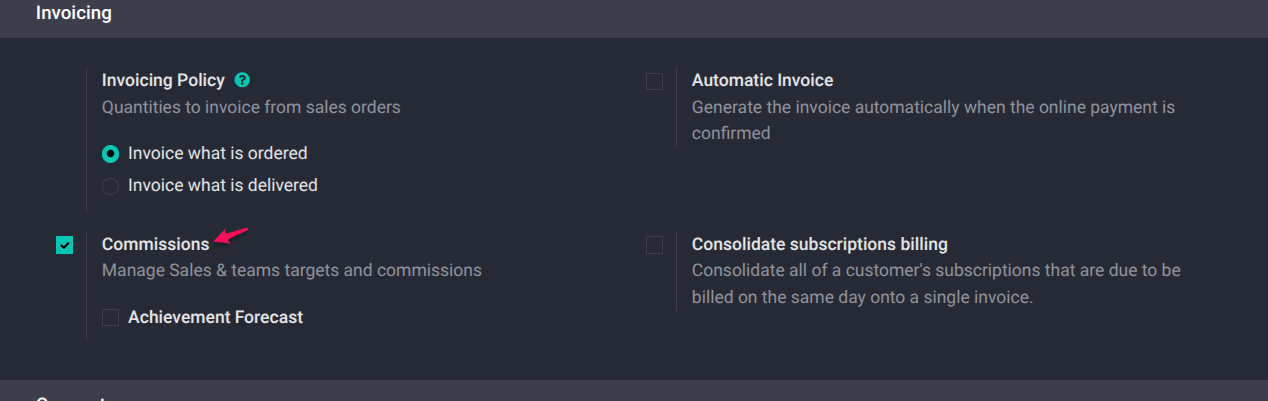Screen dimensions: 1268x401
Task: Click the pink arrow pointing at Commissions
Action: click(x=231, y=236)
